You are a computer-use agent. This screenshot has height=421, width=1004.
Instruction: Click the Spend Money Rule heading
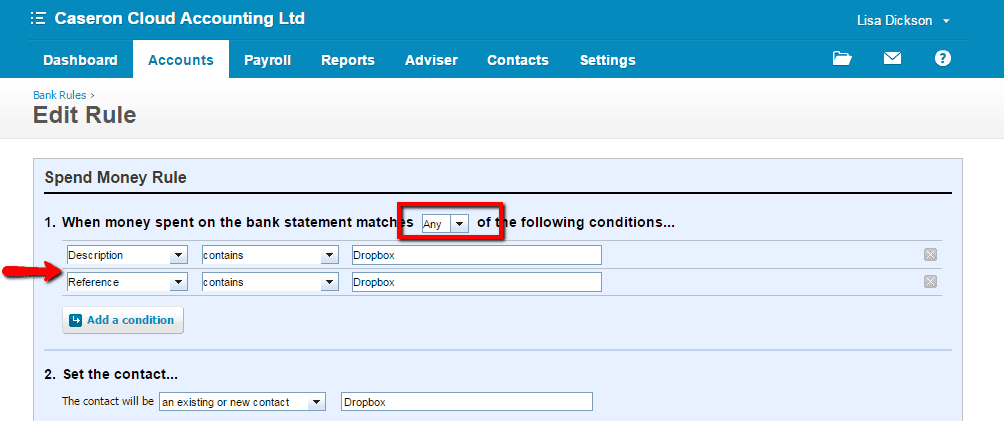click(x=115, y=177)
